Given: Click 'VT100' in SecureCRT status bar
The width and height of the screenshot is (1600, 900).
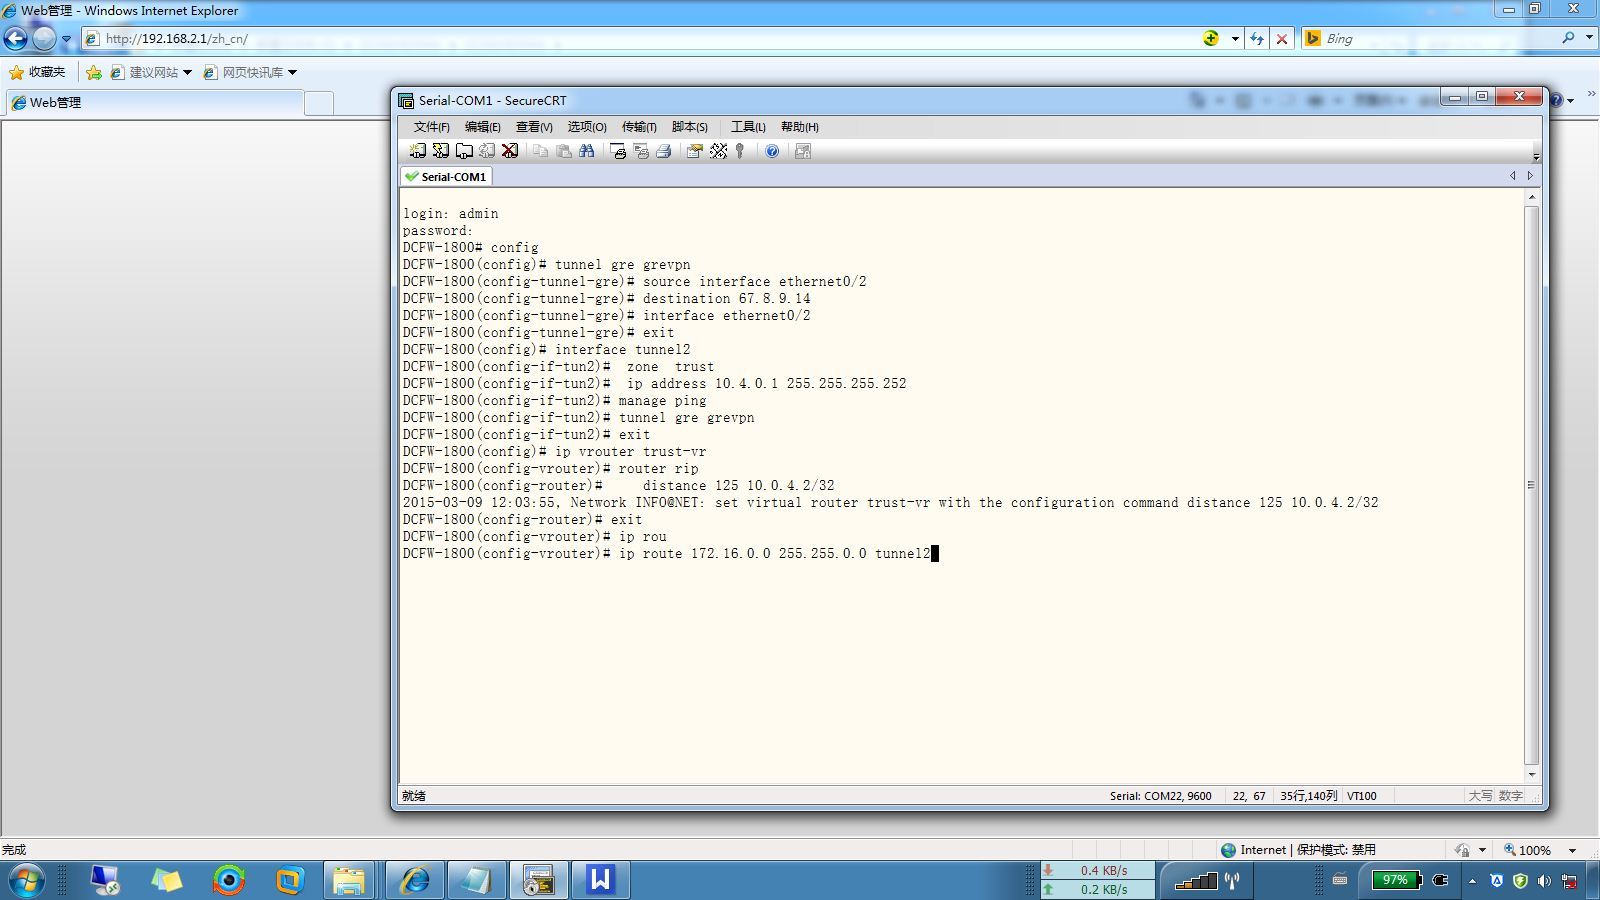Looking at the screenshot, I should click(x=1362, y=796).
